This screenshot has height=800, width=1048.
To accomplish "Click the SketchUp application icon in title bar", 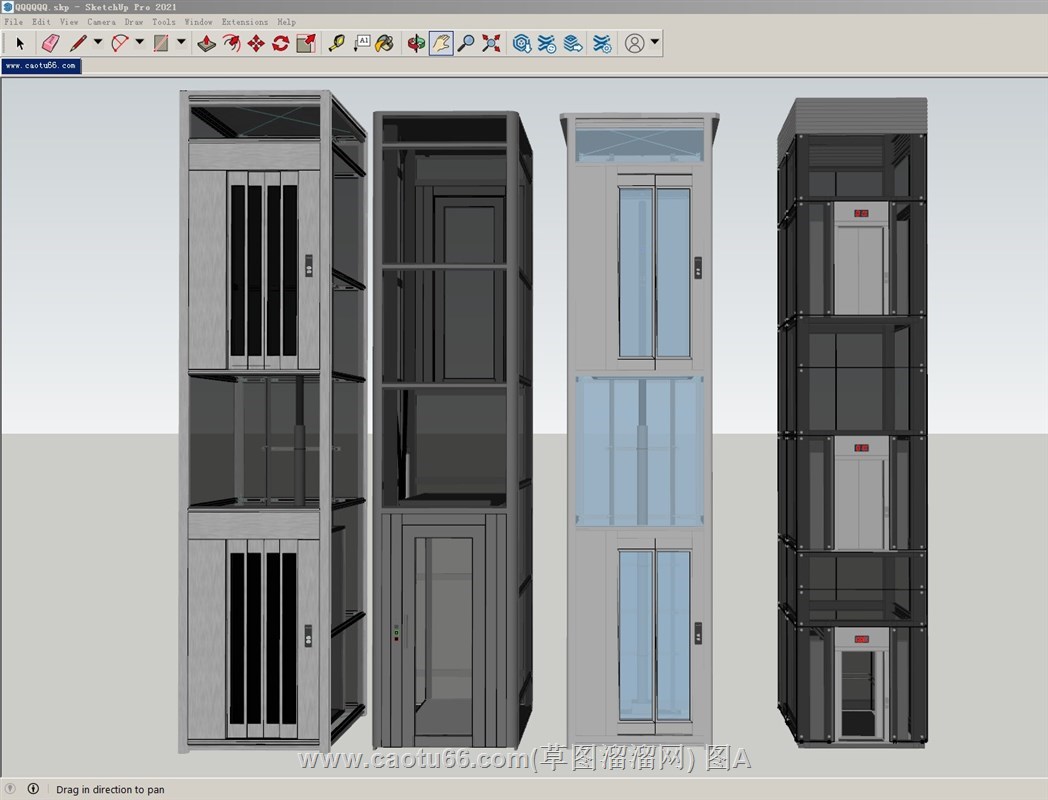I will coord(7,7).
